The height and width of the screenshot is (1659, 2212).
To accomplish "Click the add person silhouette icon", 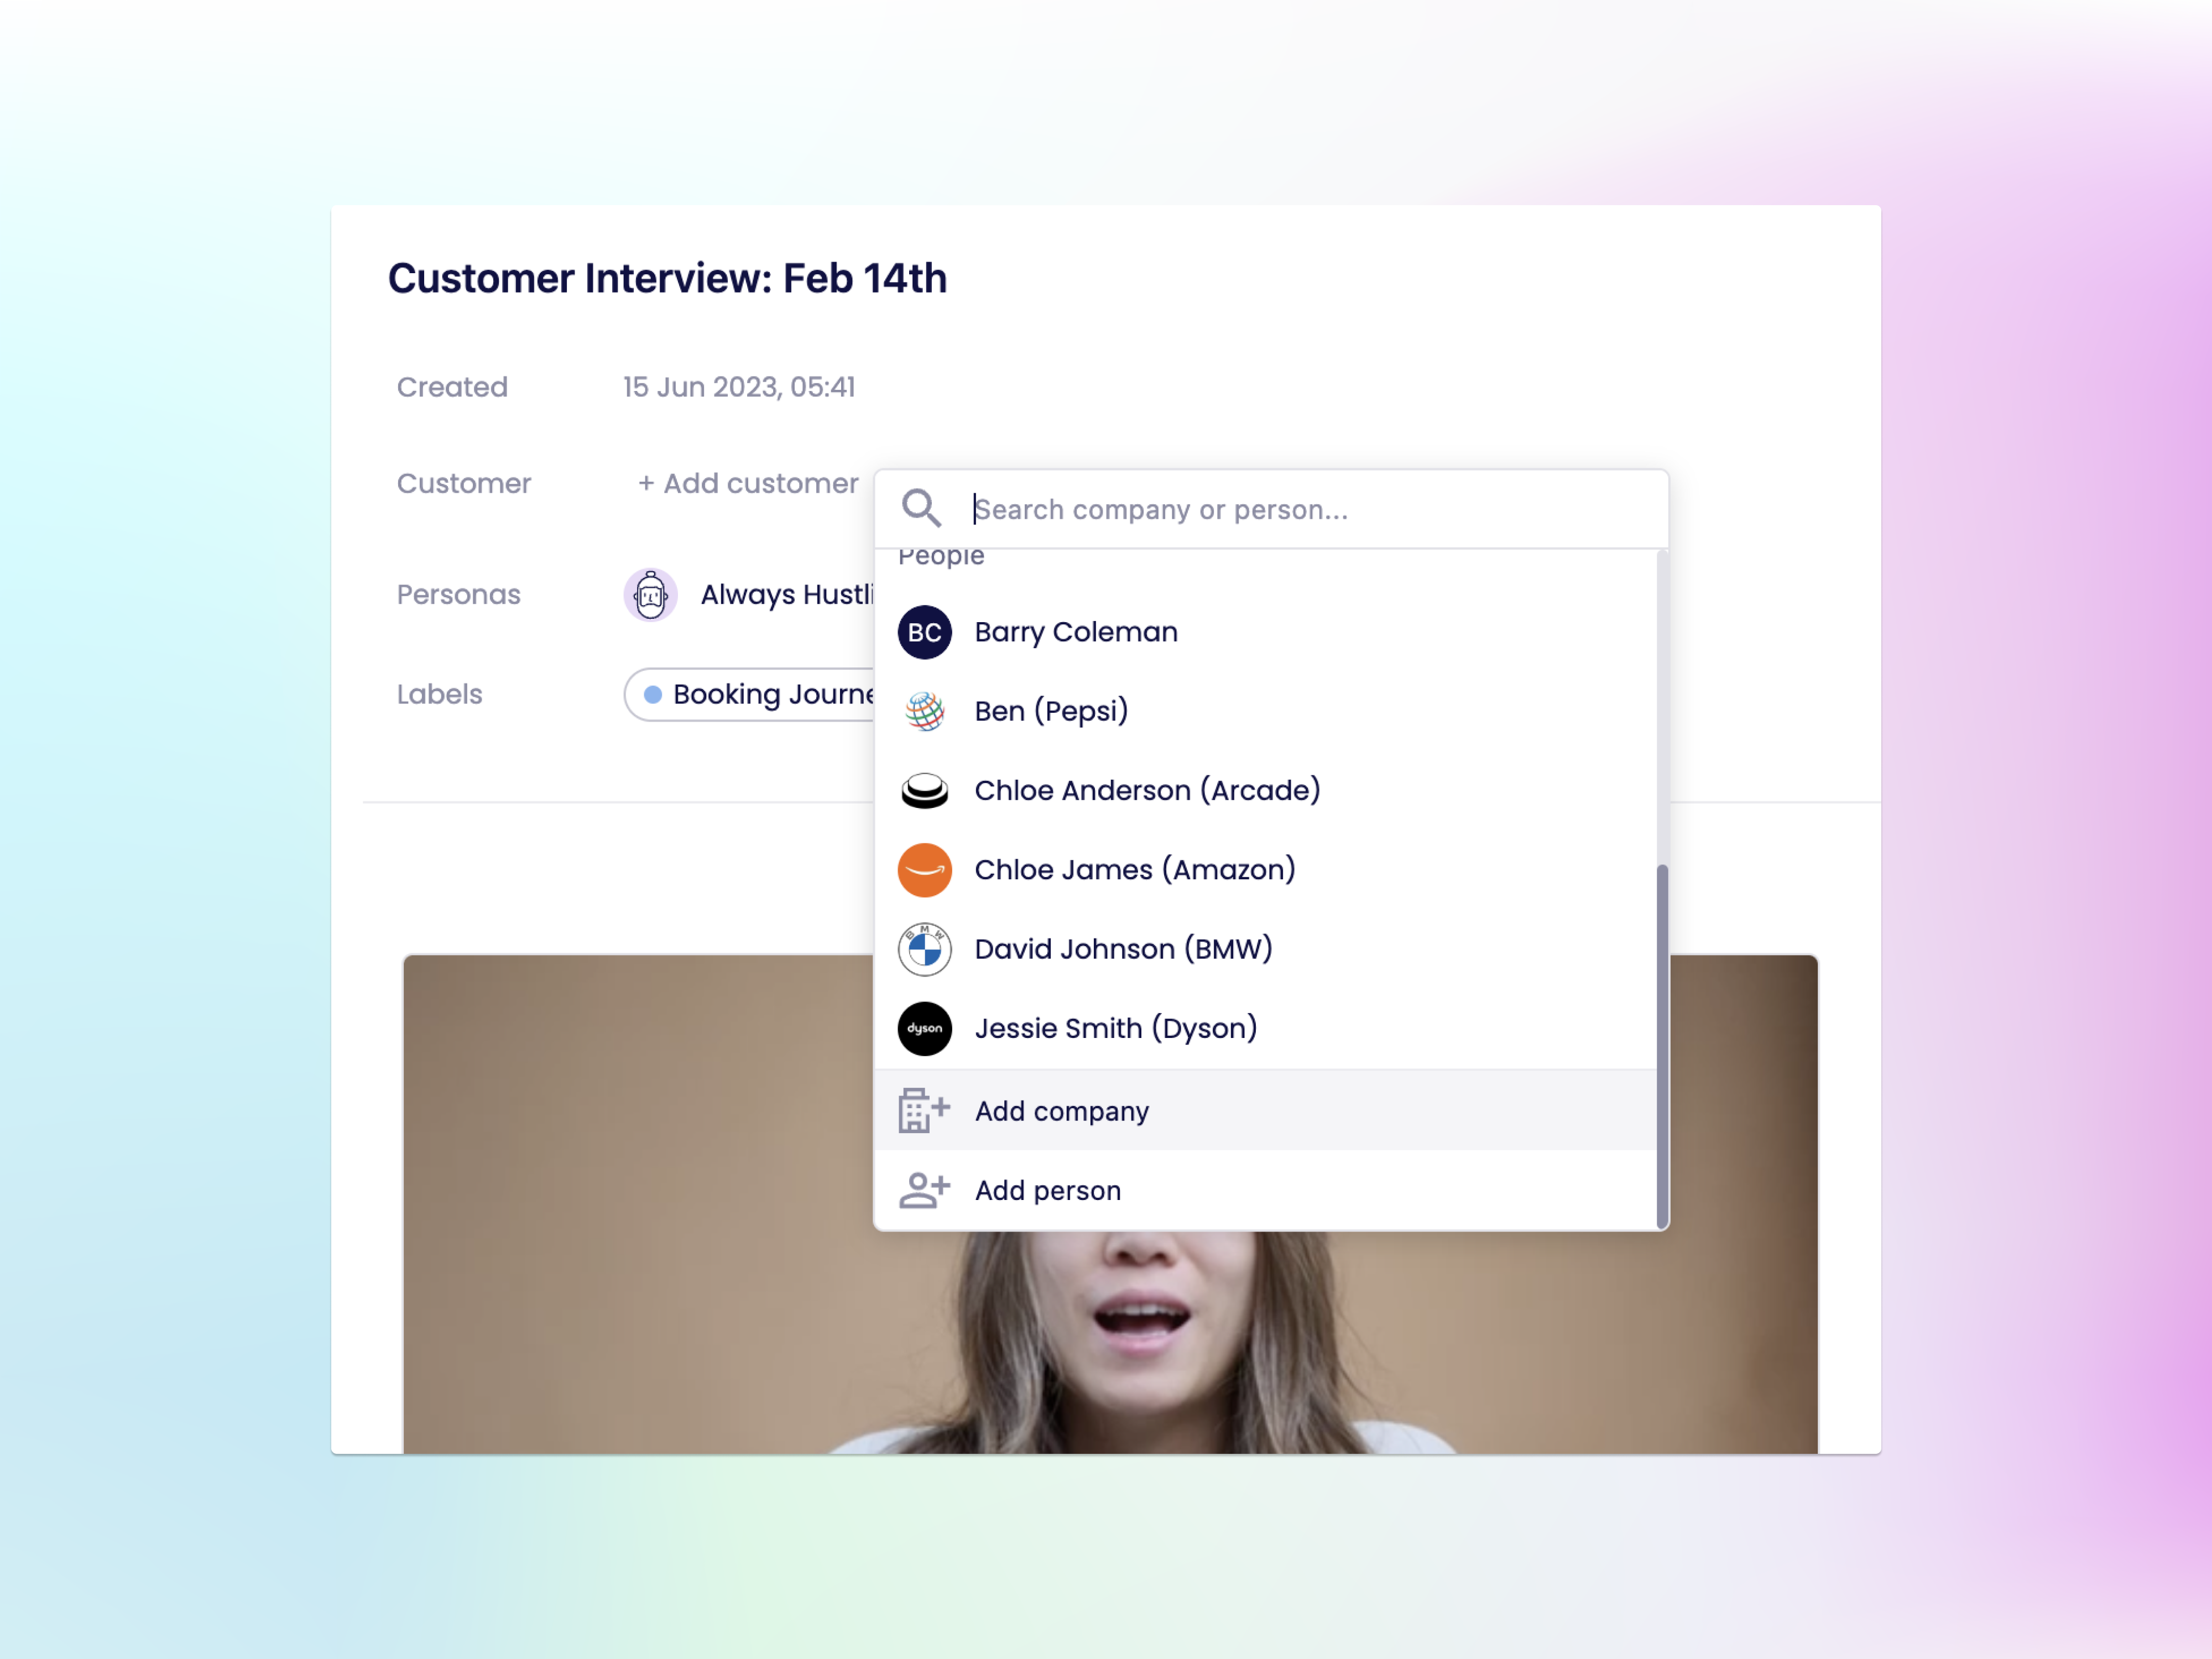I will coord(923,1190).
